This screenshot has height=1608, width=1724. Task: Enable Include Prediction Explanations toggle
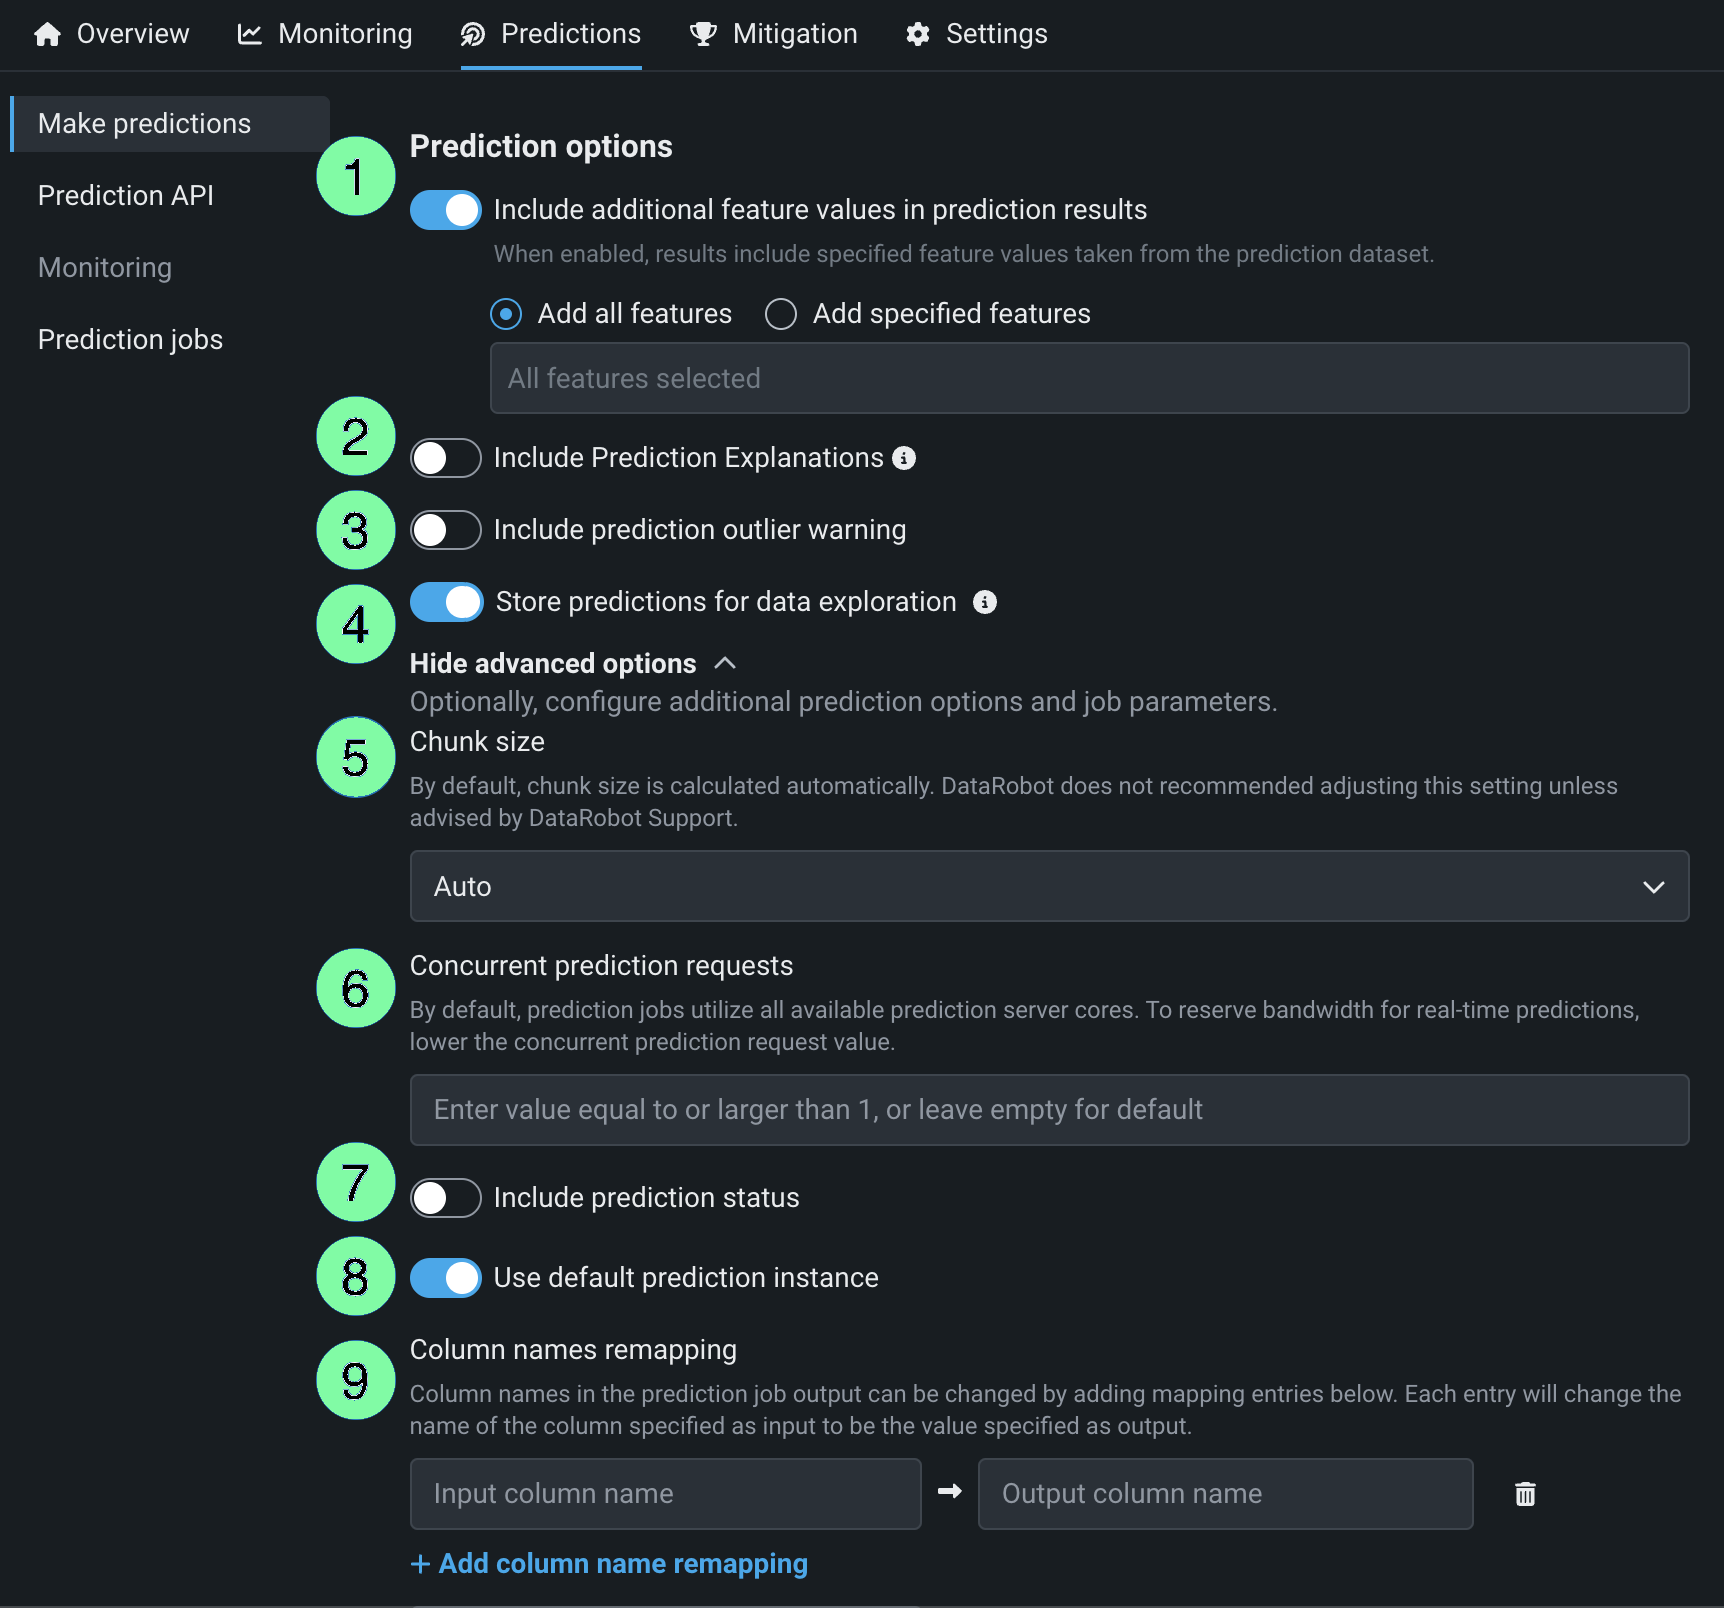point(446,458)
